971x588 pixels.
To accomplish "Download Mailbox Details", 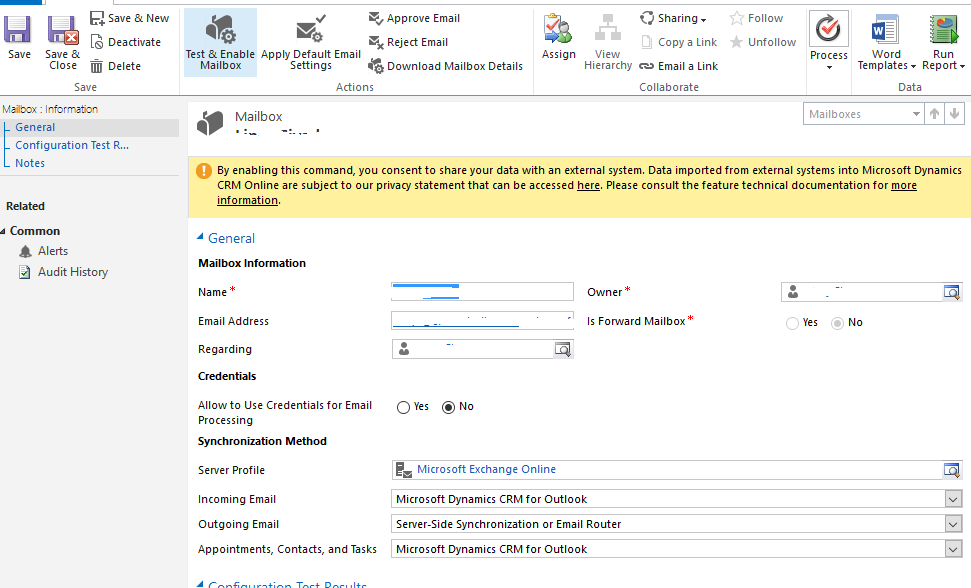I will 445,66.
